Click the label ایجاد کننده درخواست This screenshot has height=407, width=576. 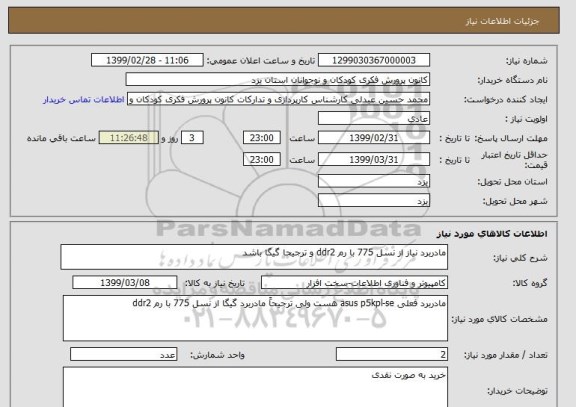506,100
